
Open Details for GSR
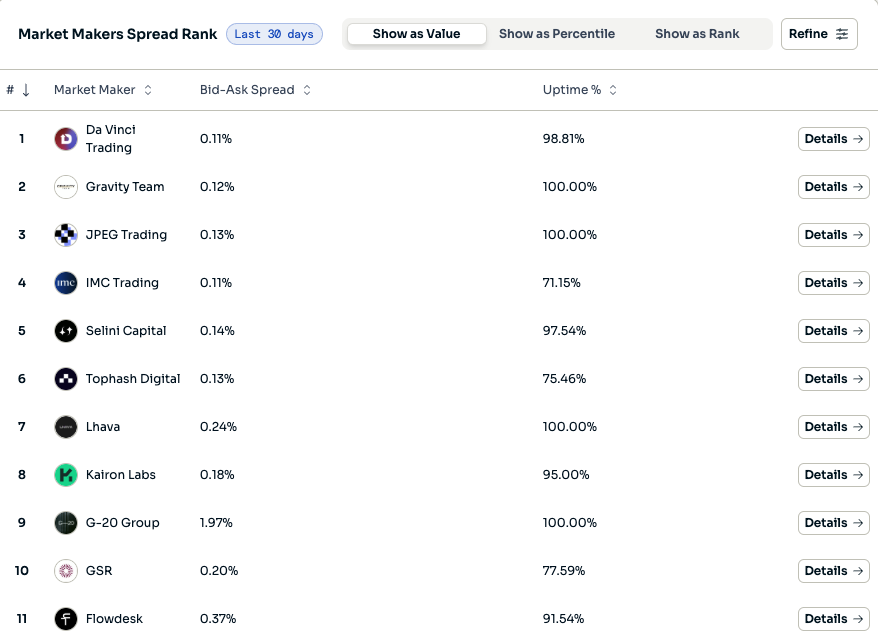834,571
